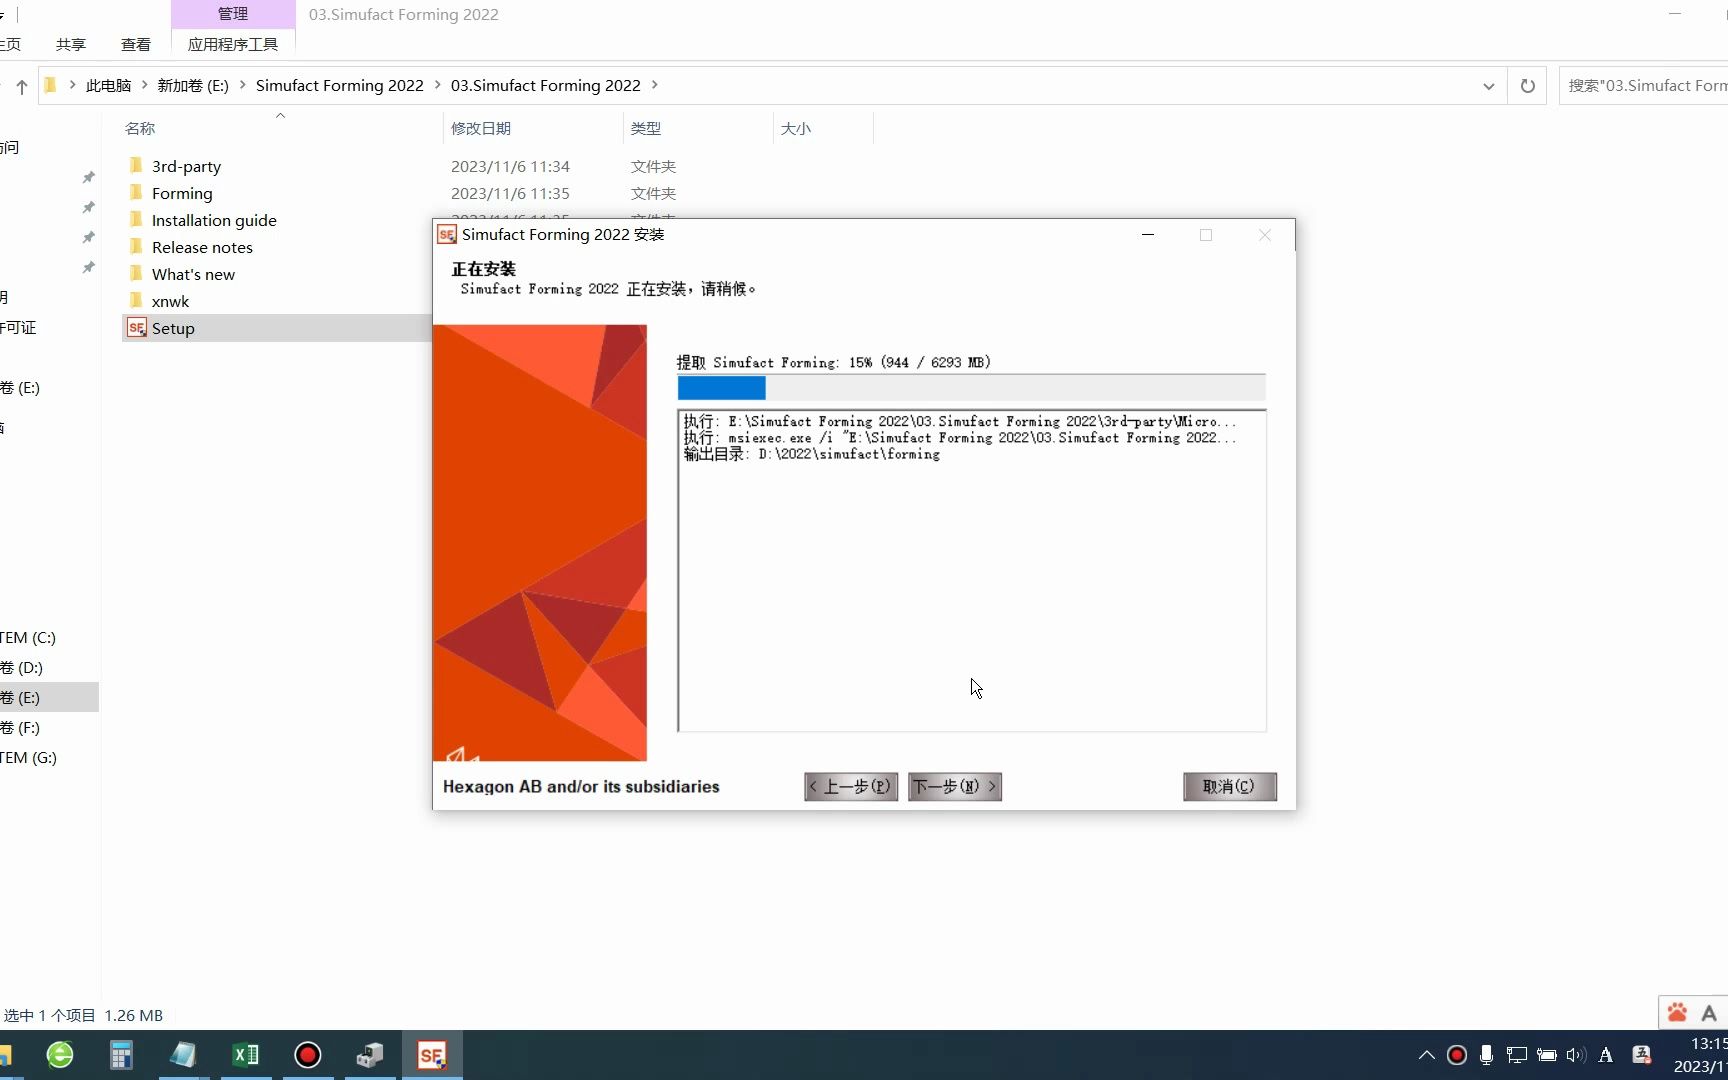Go up one folder level arrow

point(21,87)
